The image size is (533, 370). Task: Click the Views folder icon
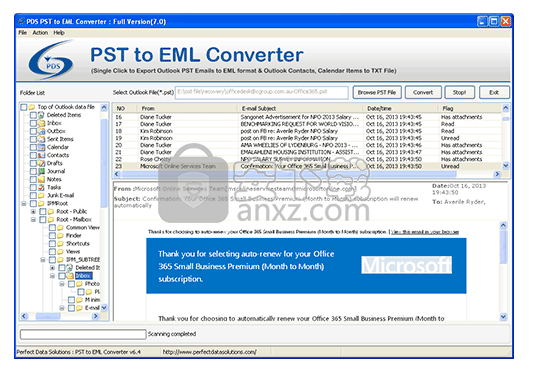(x=60, y=252)
